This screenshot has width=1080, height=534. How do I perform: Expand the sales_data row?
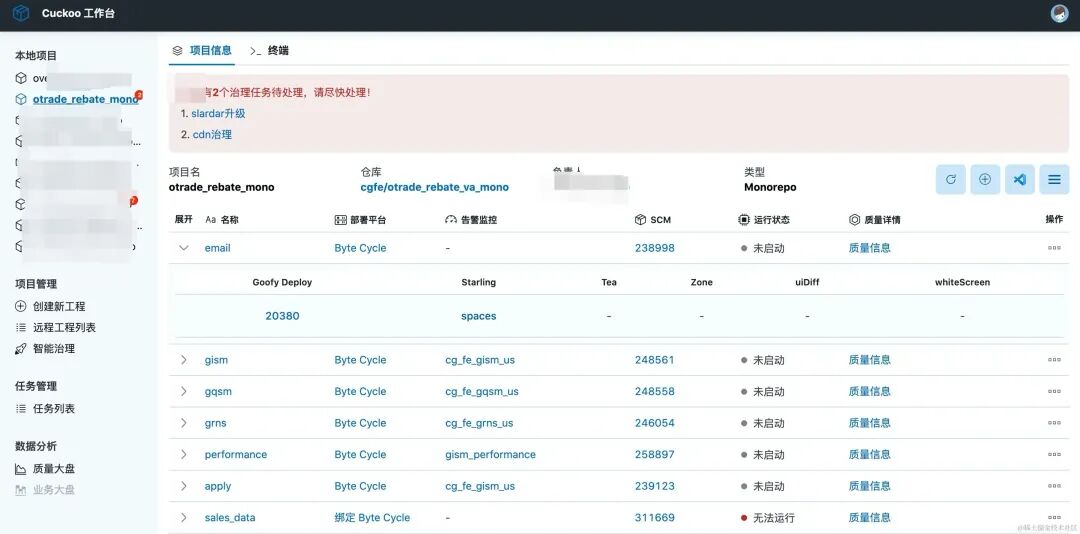pos(184,517)
